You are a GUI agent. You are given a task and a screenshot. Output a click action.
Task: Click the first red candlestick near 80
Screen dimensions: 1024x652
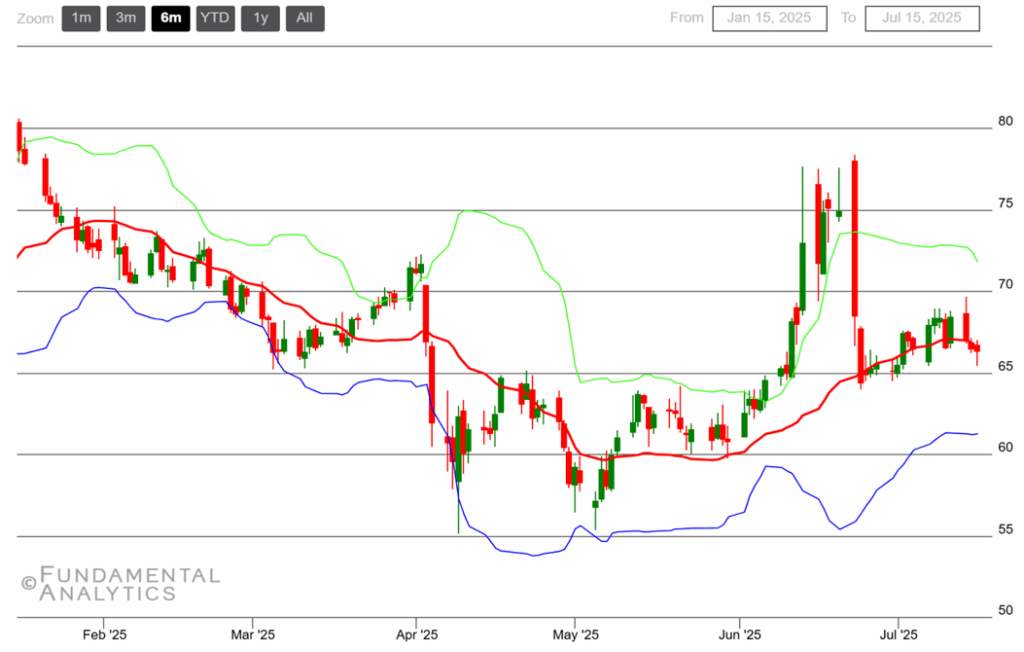(x=18, y=137)
